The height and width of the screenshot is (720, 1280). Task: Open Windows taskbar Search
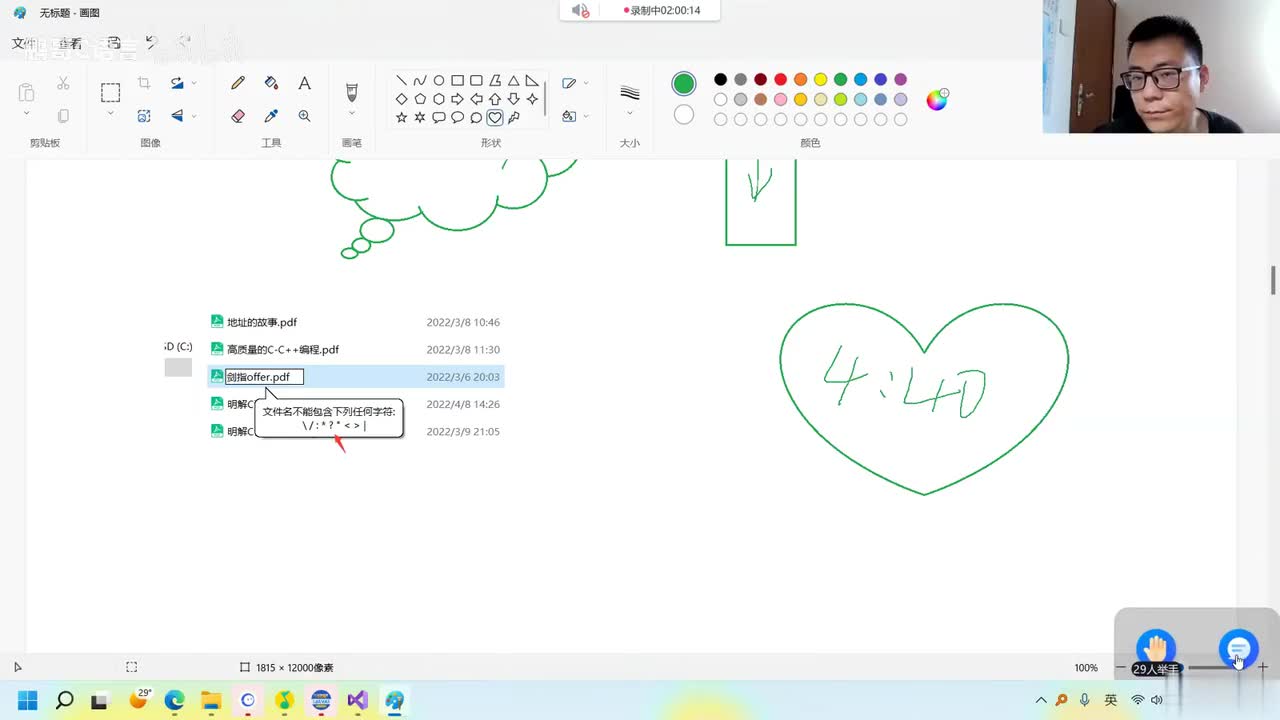(64, 700)
